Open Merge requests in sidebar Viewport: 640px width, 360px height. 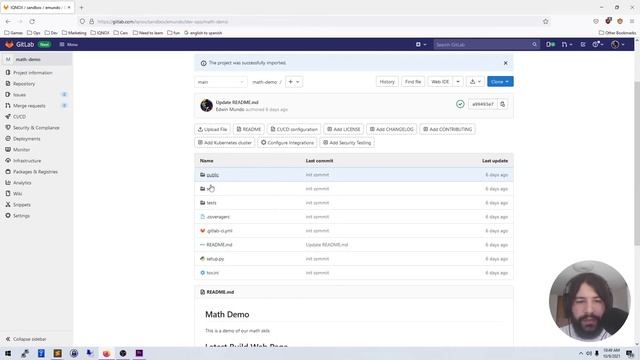(29, 106)
